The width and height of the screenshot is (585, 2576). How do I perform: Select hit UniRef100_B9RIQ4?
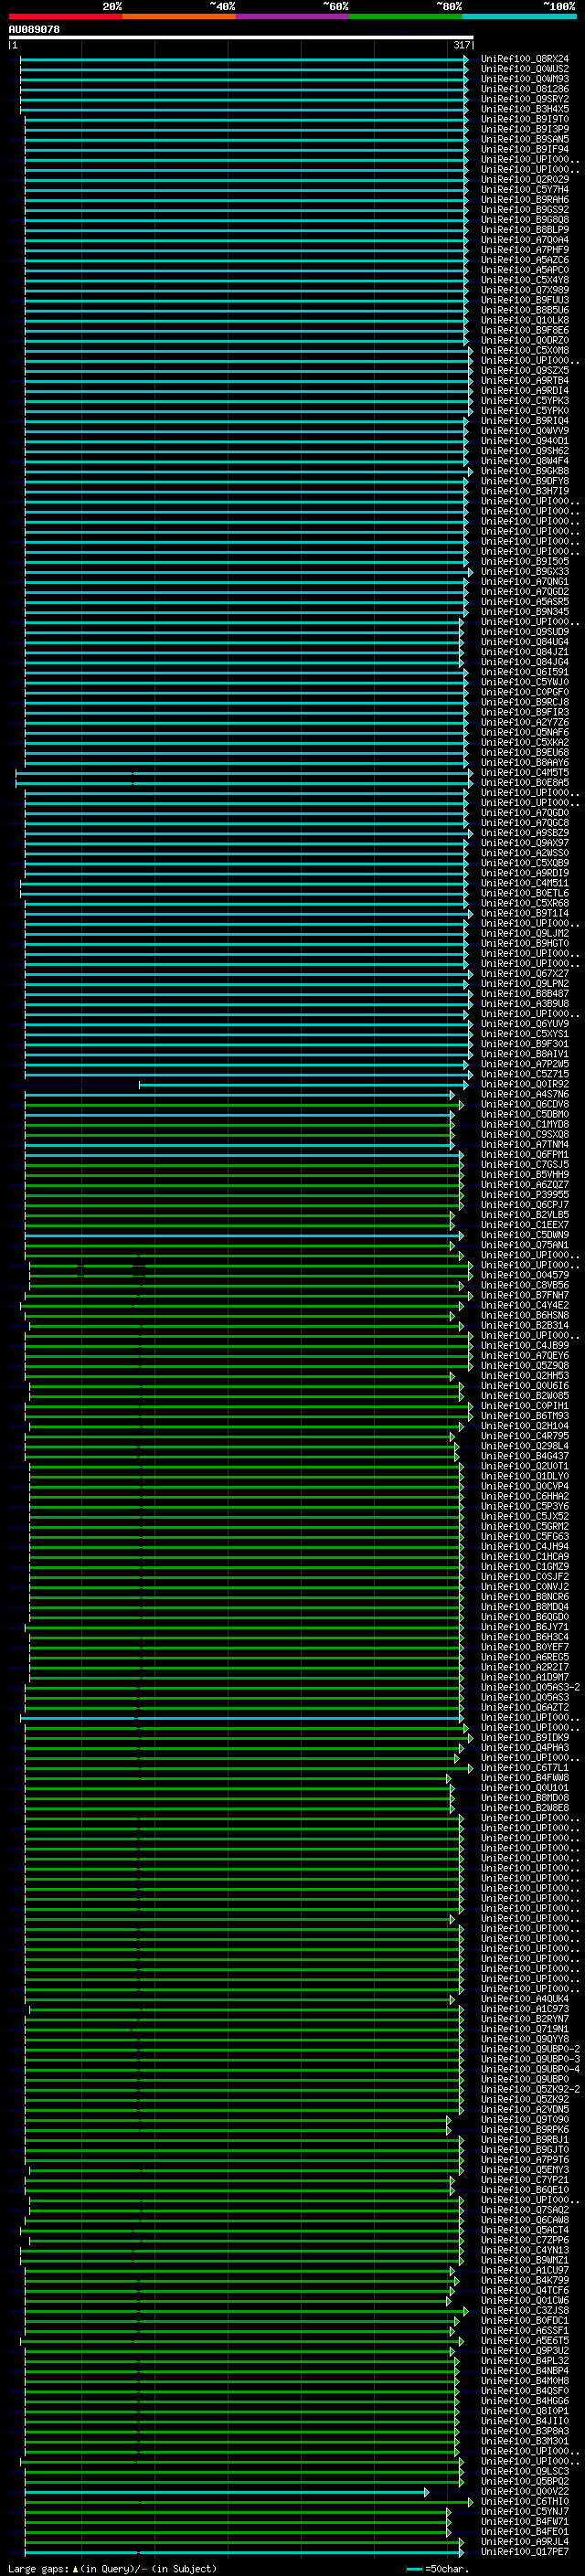pyautogui.click(x=525, y=421)
